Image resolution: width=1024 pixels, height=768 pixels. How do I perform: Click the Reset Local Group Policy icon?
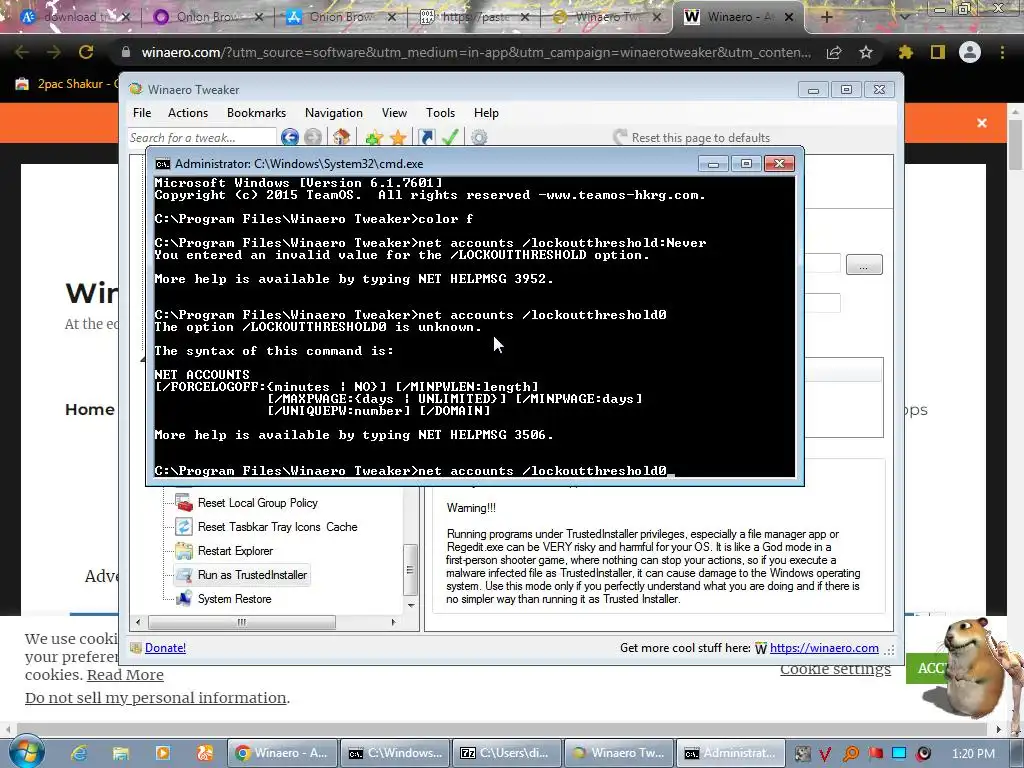[184, 503]
